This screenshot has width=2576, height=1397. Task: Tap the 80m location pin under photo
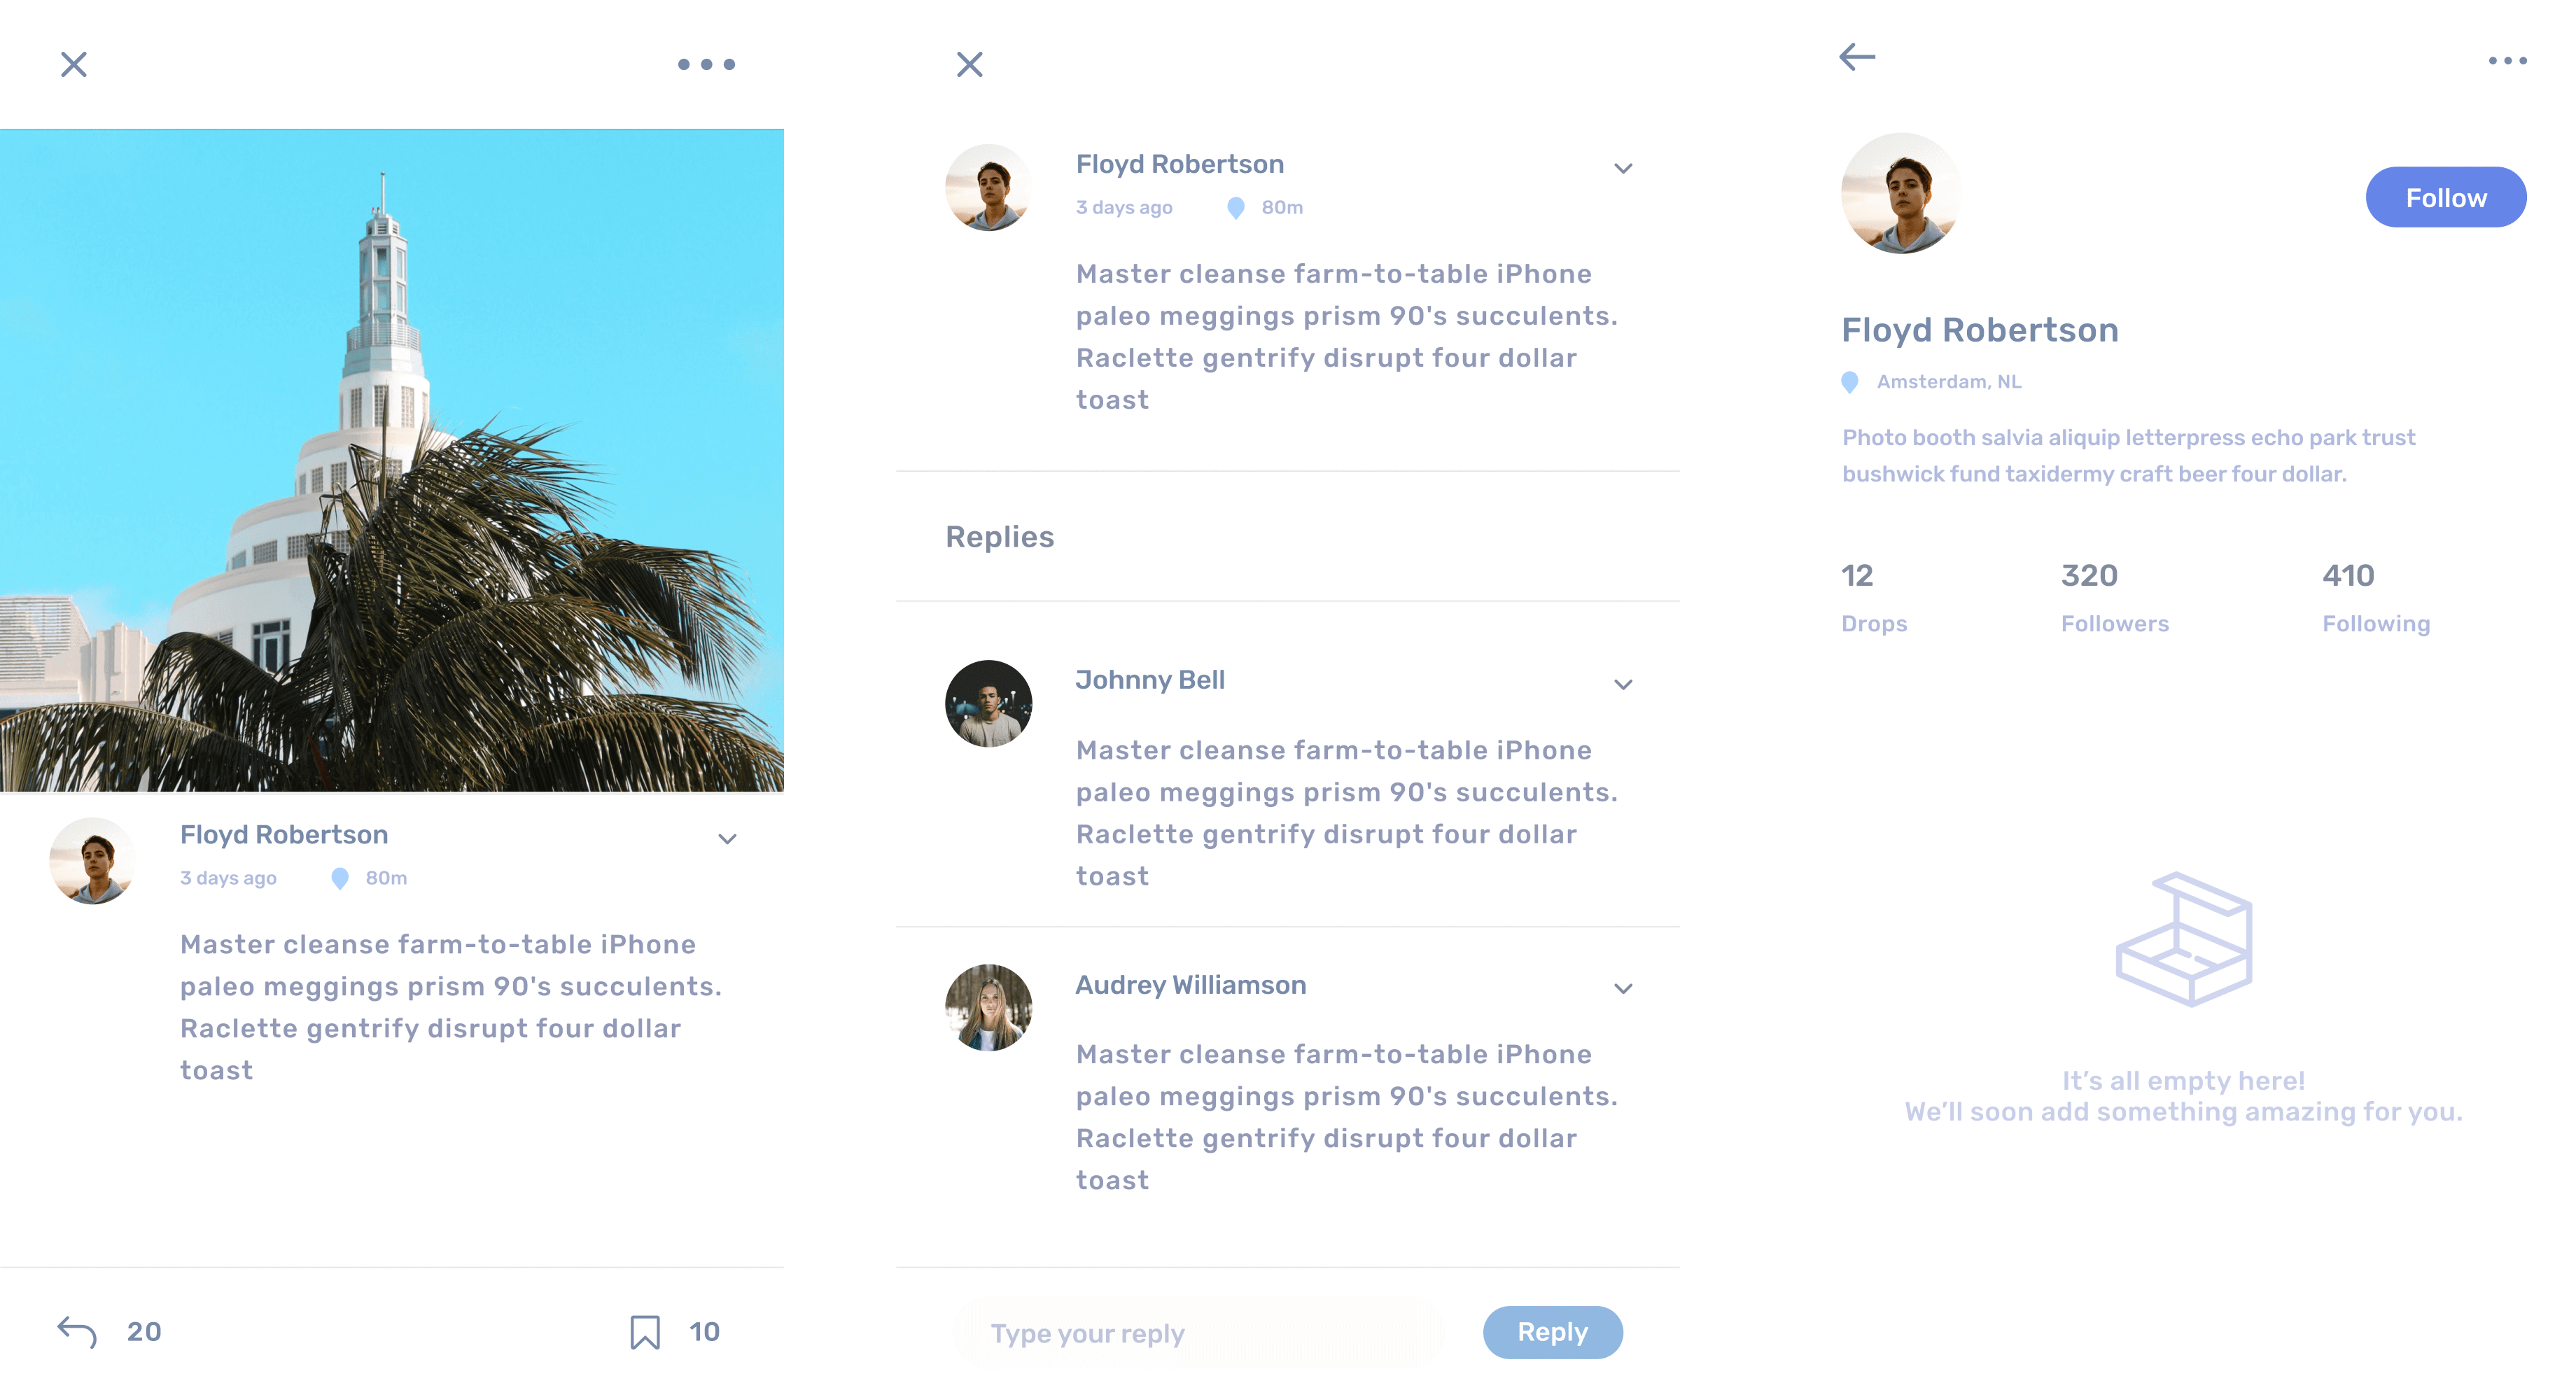coord(340,878)
